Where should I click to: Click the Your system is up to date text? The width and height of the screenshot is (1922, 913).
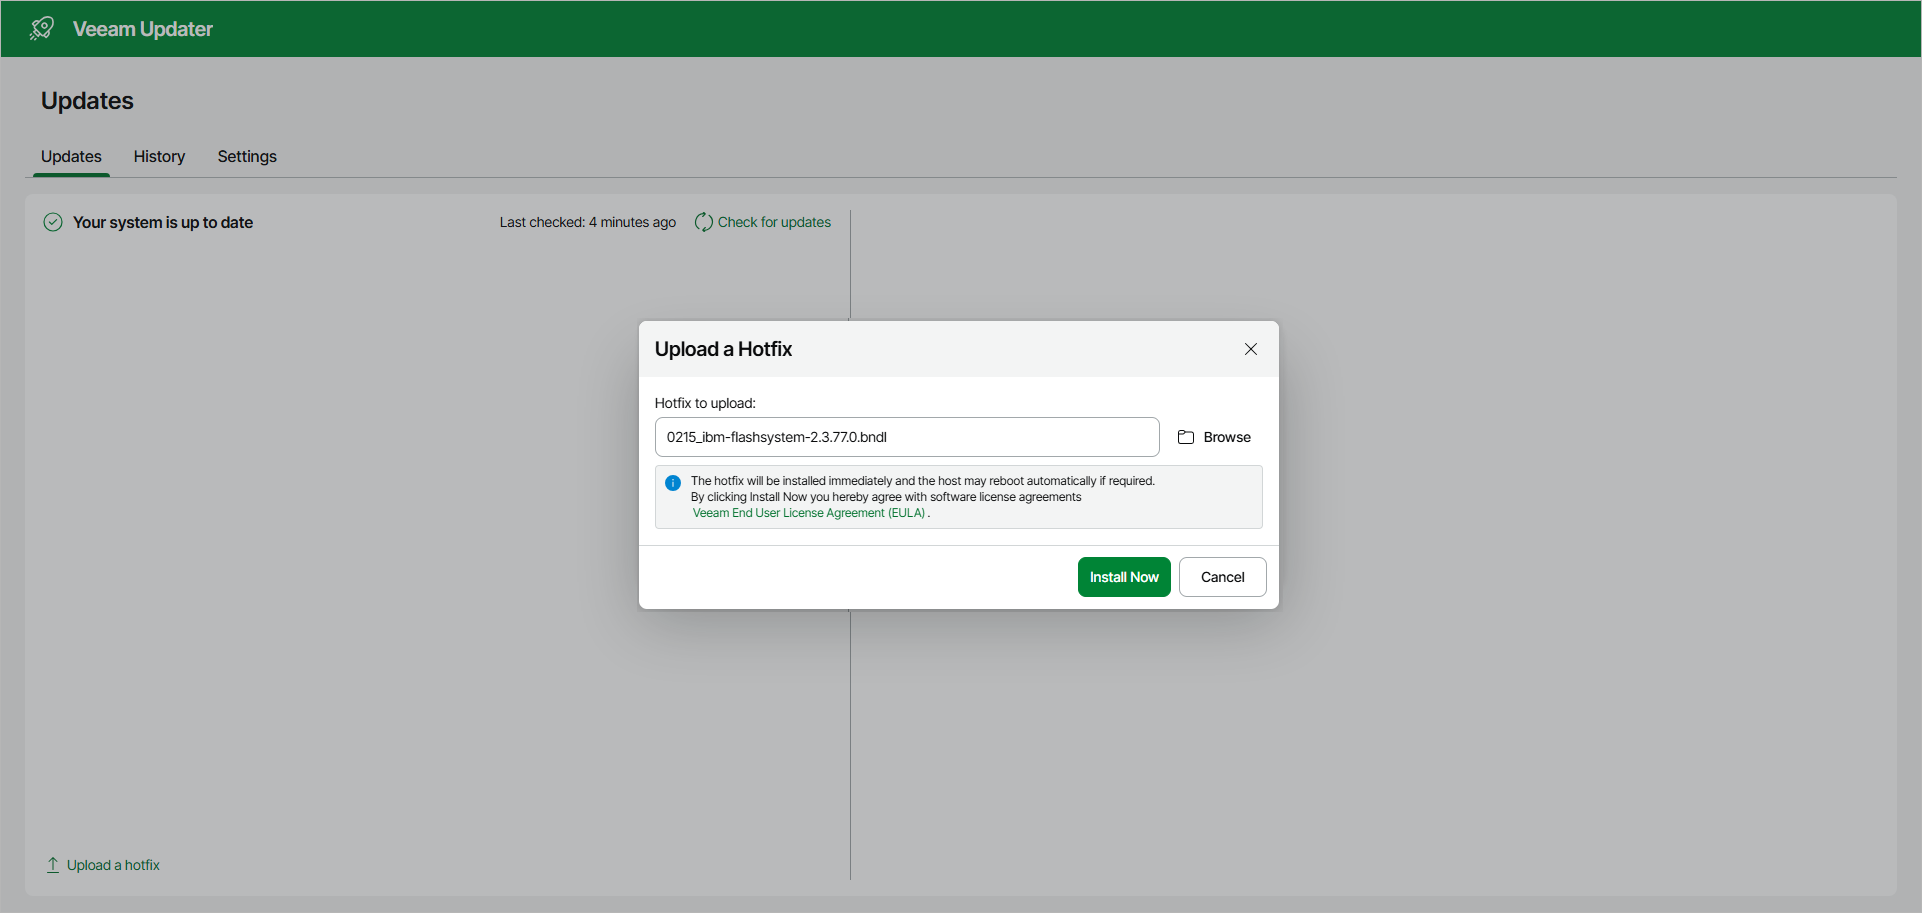point(163,222)
